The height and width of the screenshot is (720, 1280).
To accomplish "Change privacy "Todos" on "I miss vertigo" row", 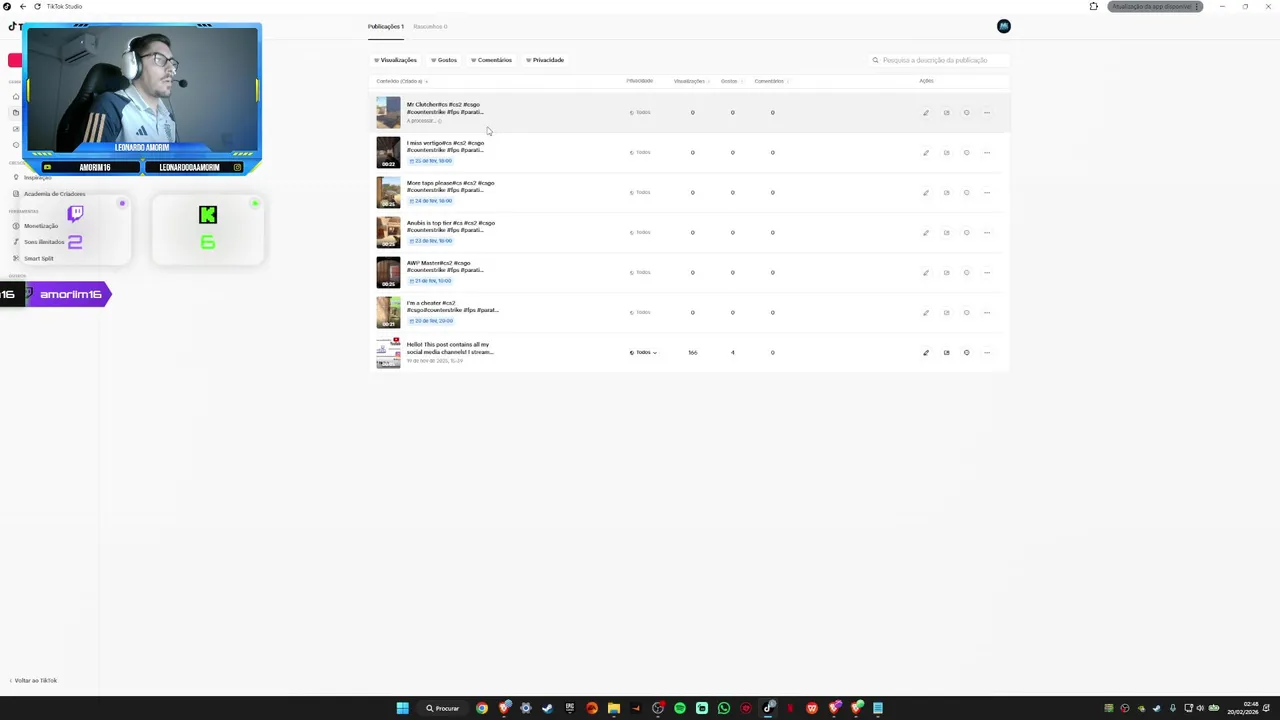I will (640, 153).
